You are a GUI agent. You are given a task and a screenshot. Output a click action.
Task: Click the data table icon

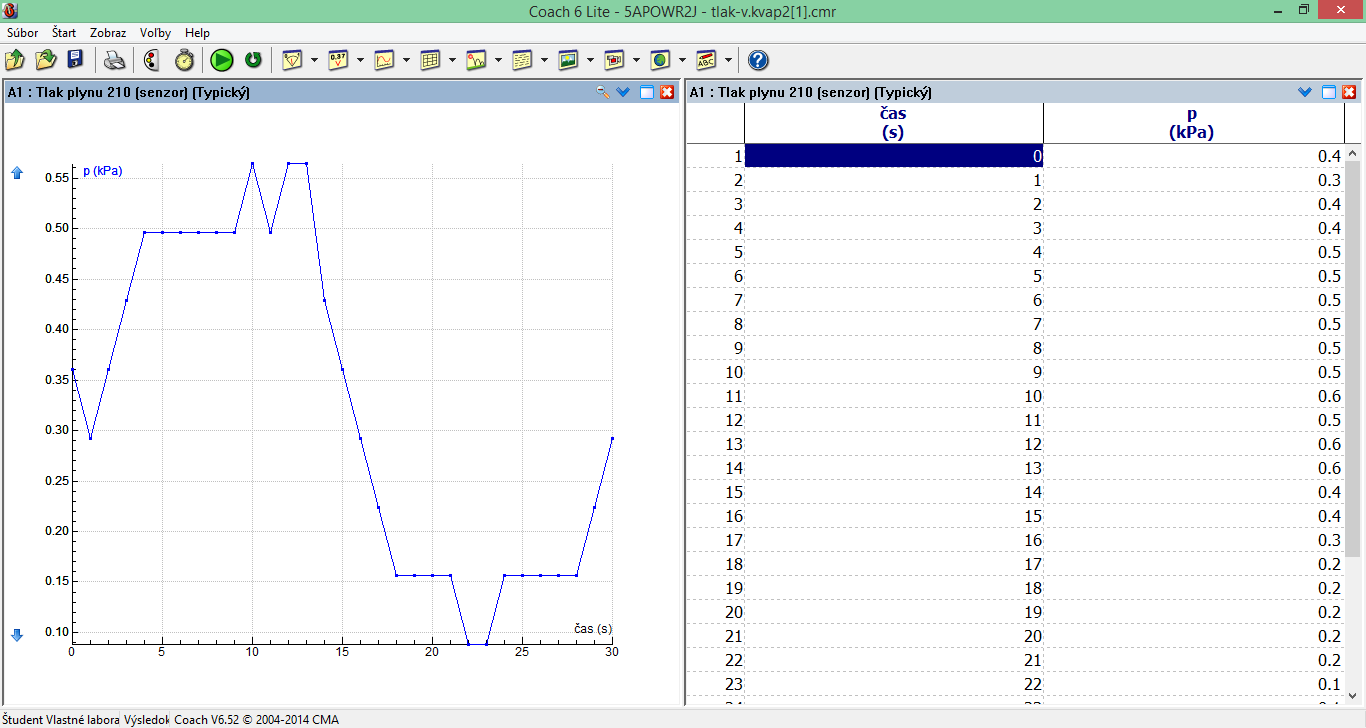click(x=430, y=60)
